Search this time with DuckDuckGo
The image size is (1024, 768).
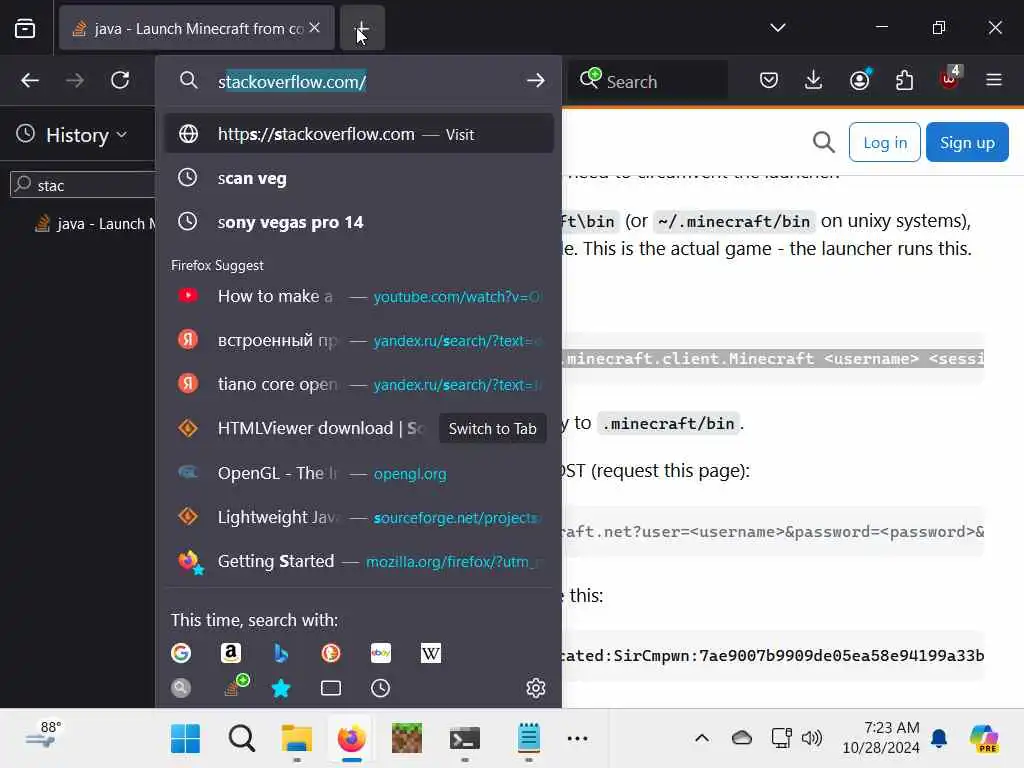pyautogui.click(x=331, y=653)
